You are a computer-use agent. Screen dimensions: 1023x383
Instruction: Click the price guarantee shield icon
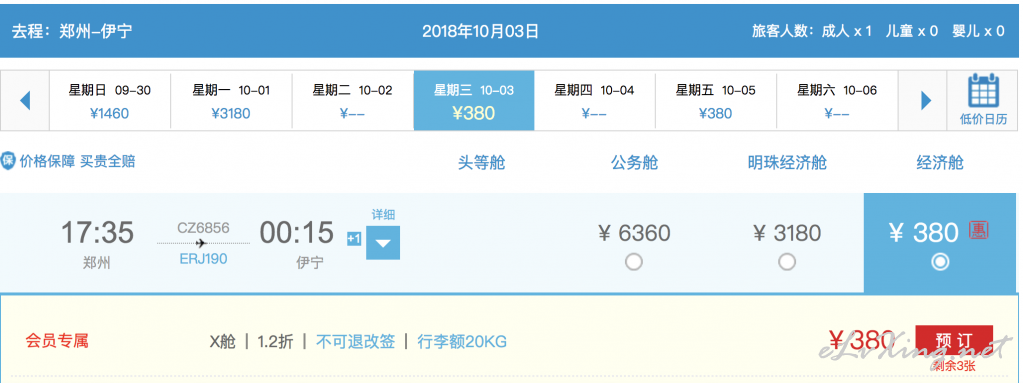[8, 161]
